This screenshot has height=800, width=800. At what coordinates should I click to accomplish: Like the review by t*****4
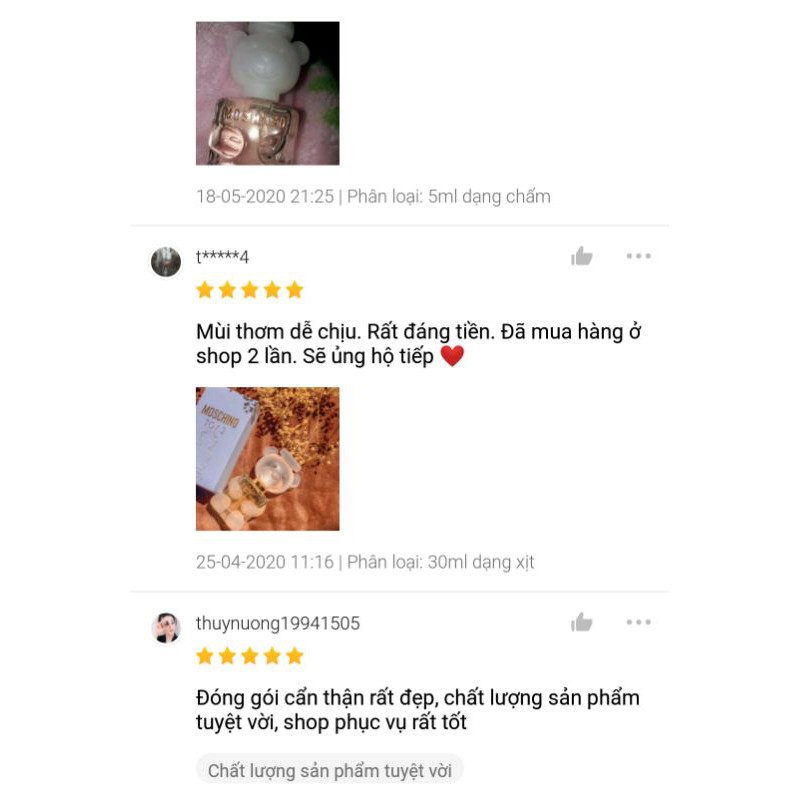point(581,256)
